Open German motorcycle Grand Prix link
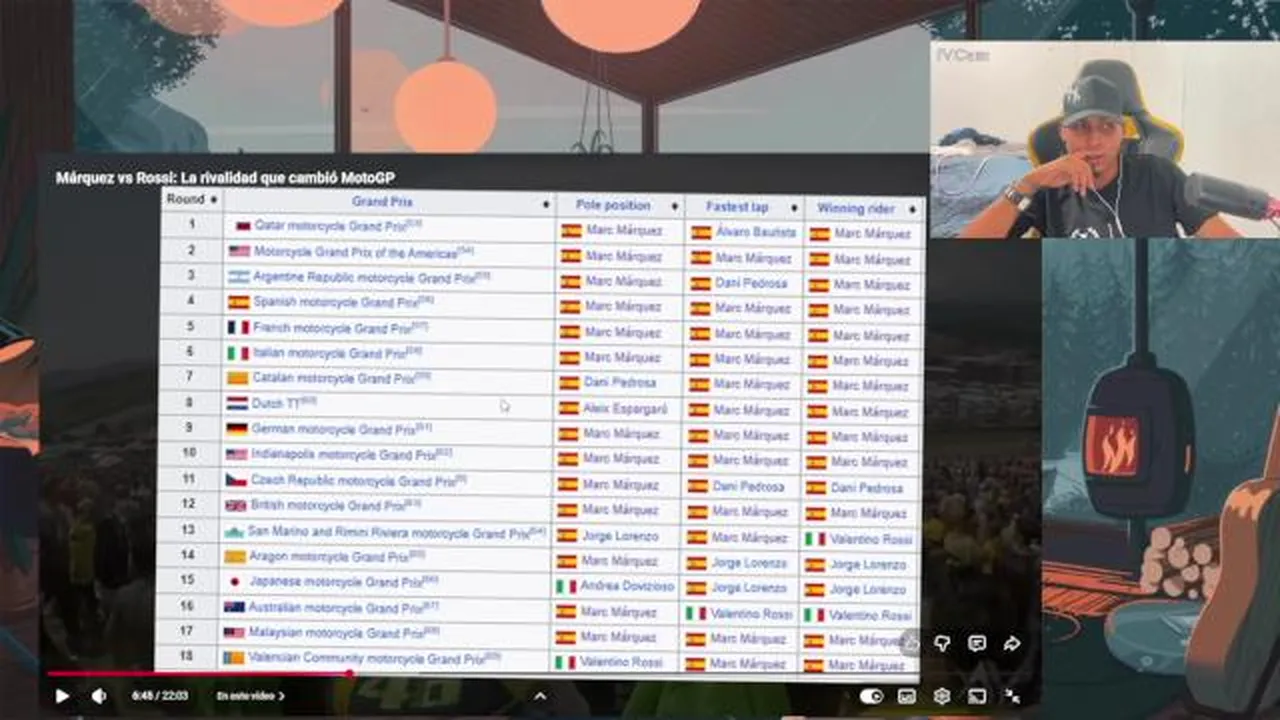1280x720 pixels. (333, 429)
